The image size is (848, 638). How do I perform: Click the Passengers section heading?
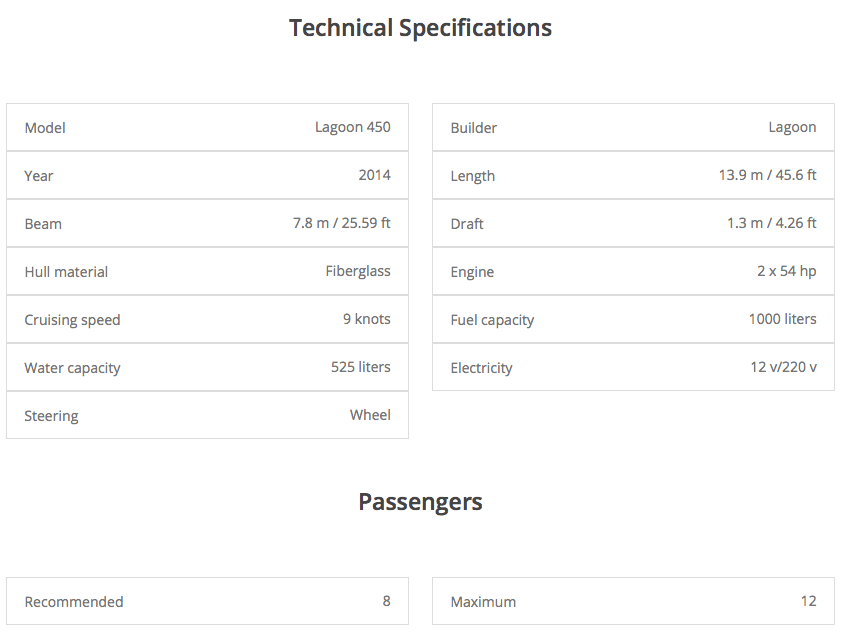click(x=420, y=502)
